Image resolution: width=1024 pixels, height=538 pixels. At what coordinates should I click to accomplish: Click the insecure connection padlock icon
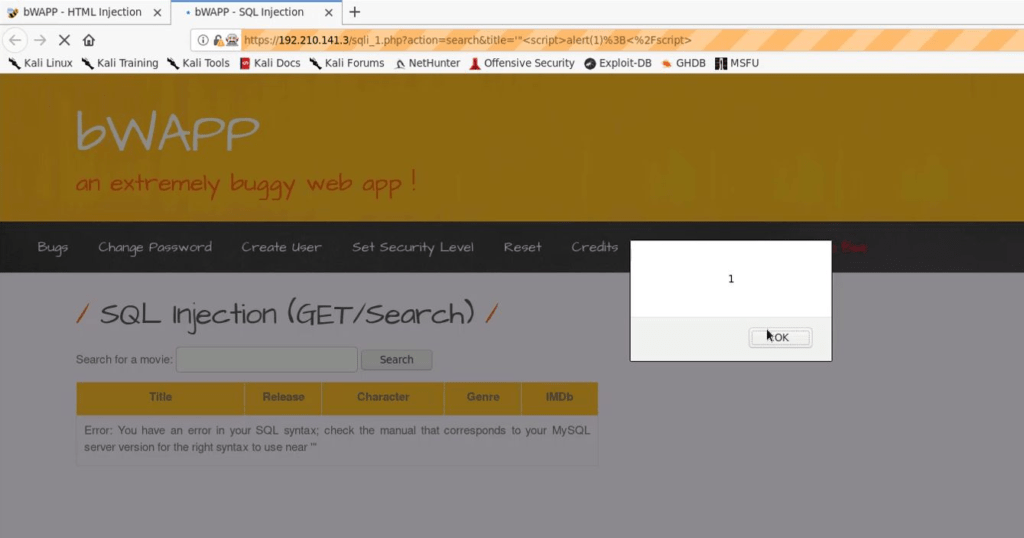tap(218, 40)
